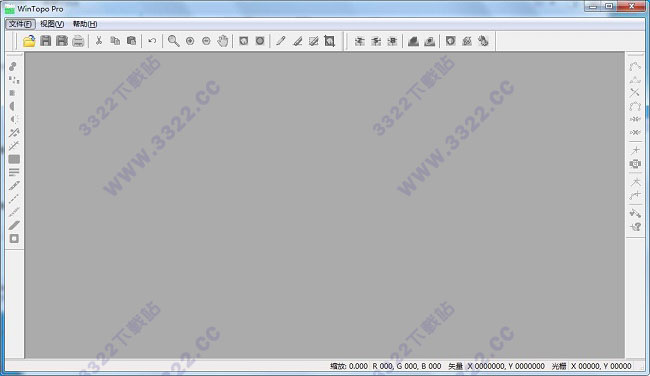The width and height of the screenshot is (650, 376).
Task: Close the WinTopo Pro window
Action: click(631, 6)
